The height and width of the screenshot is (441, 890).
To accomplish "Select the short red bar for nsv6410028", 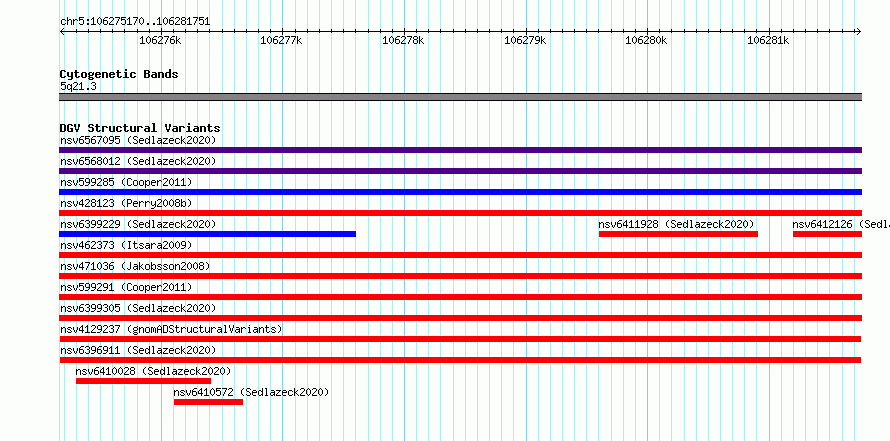I will [143, 381].
